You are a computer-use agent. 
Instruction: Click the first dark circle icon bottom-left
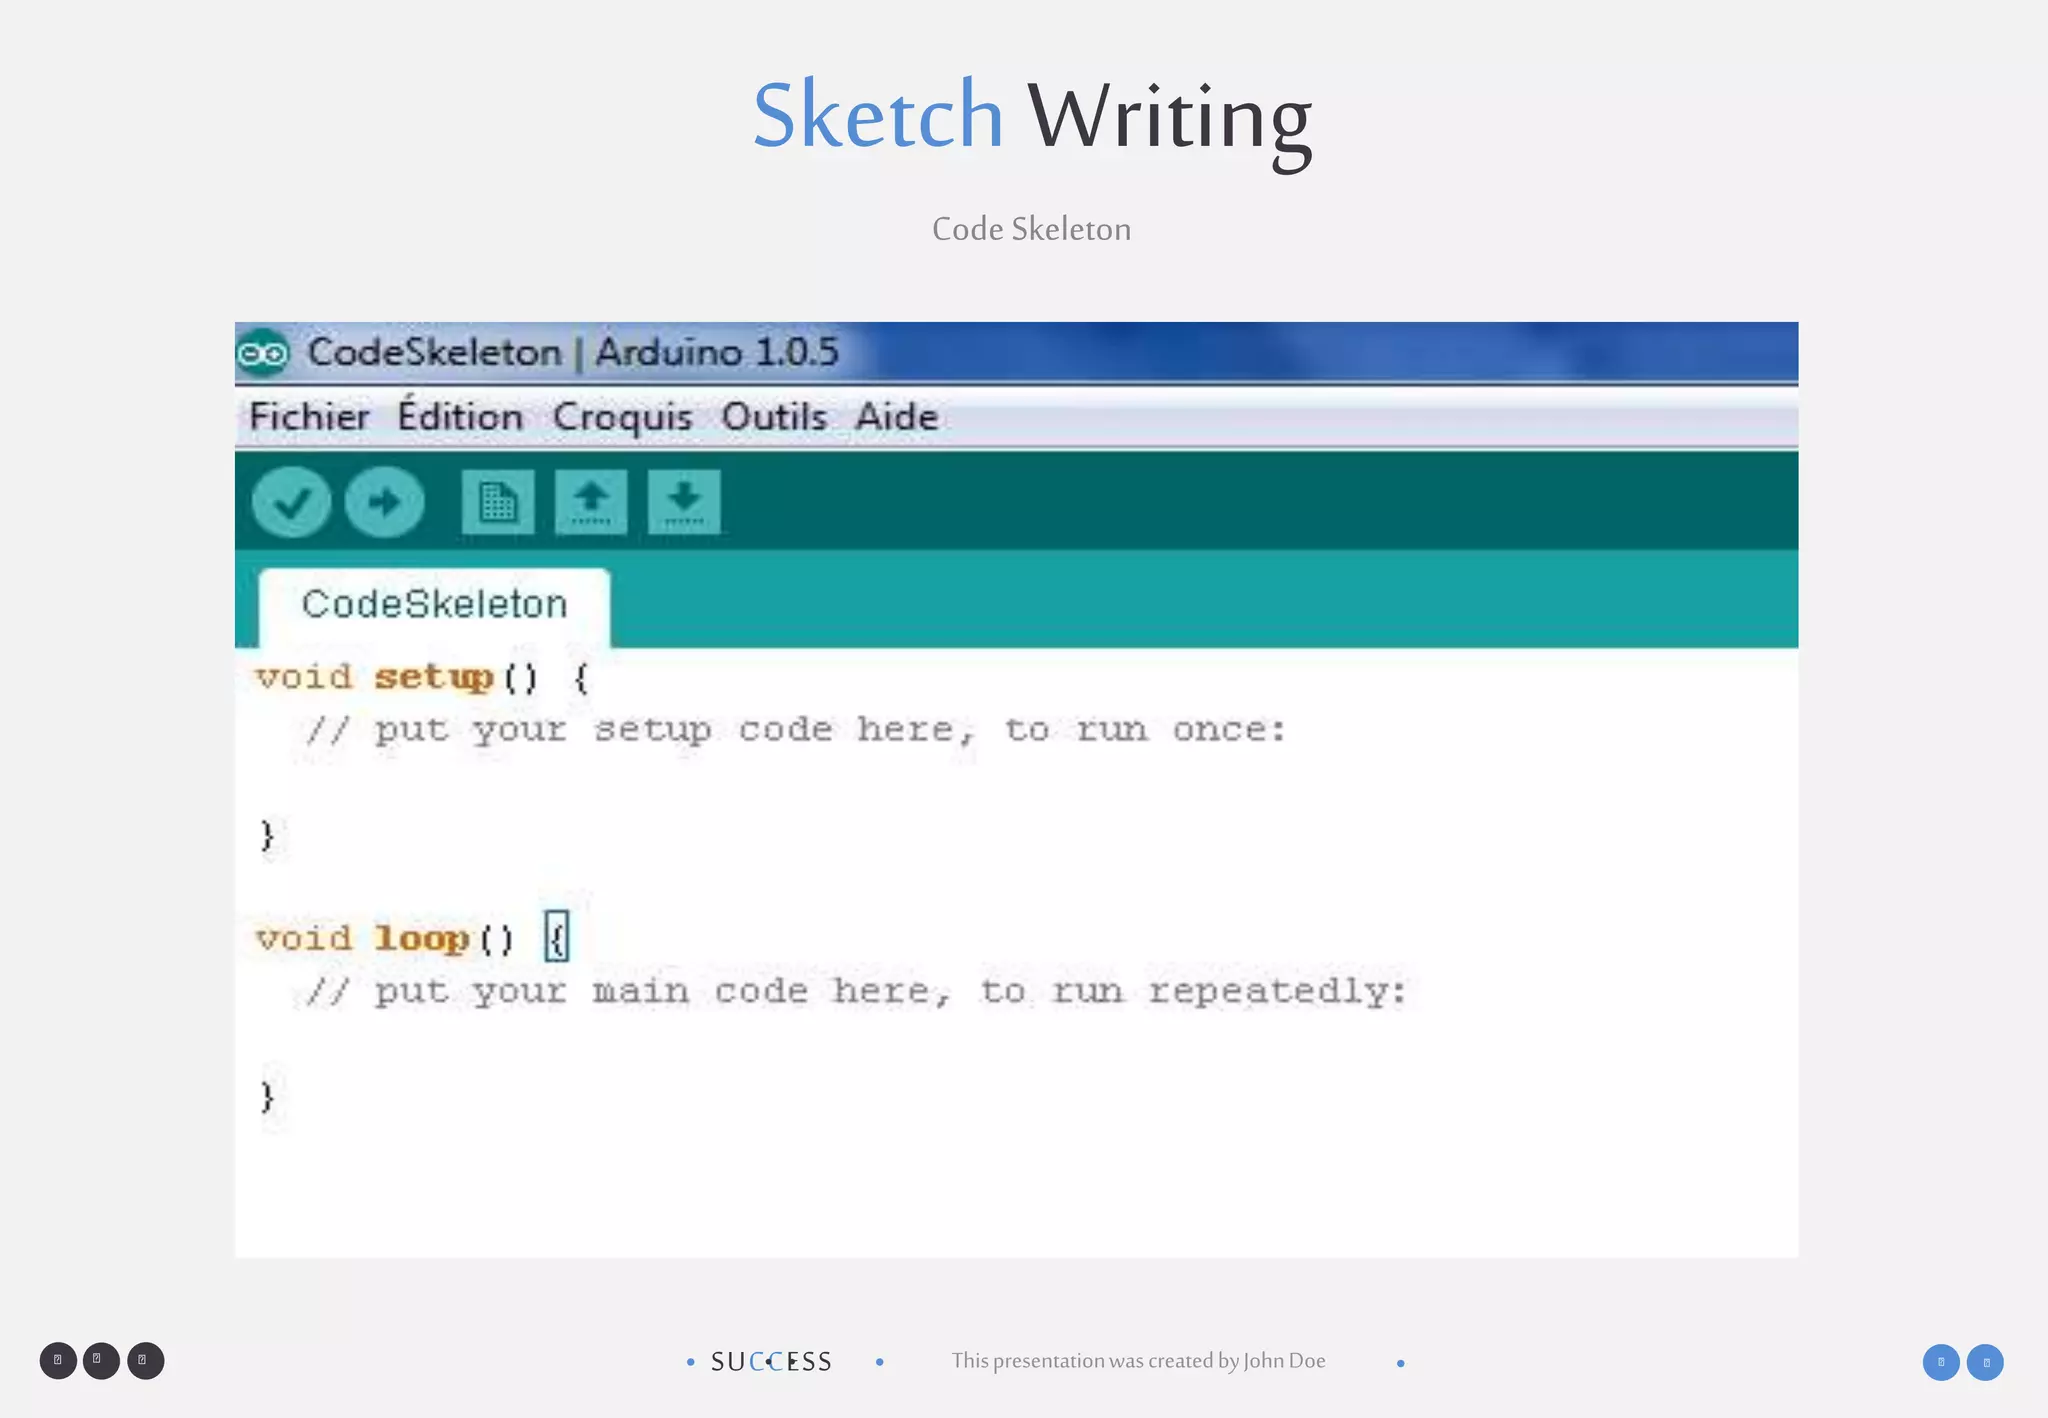[x=58, y=1360]
